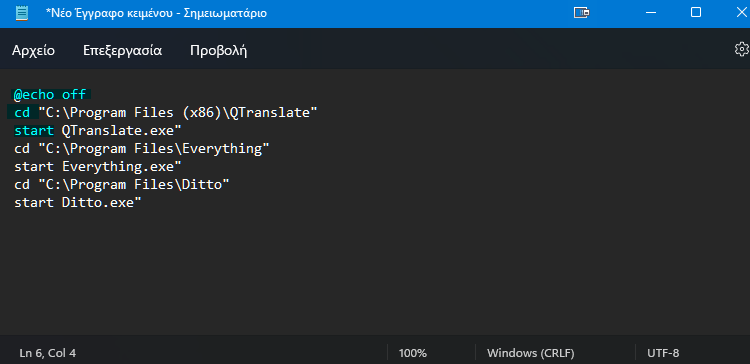Click in the 'cd "C:\Program Files\Everything"' line
The image size is (750, 364).
[142, 149]
